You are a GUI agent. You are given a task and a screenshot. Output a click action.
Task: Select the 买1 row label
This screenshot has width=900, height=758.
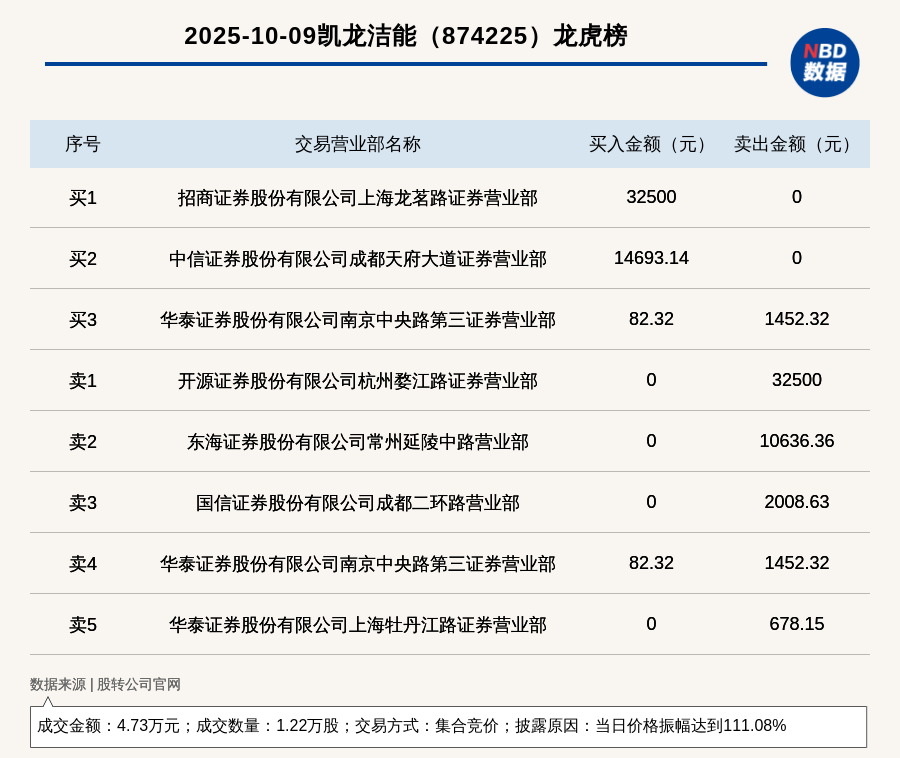tap(82, 198)
